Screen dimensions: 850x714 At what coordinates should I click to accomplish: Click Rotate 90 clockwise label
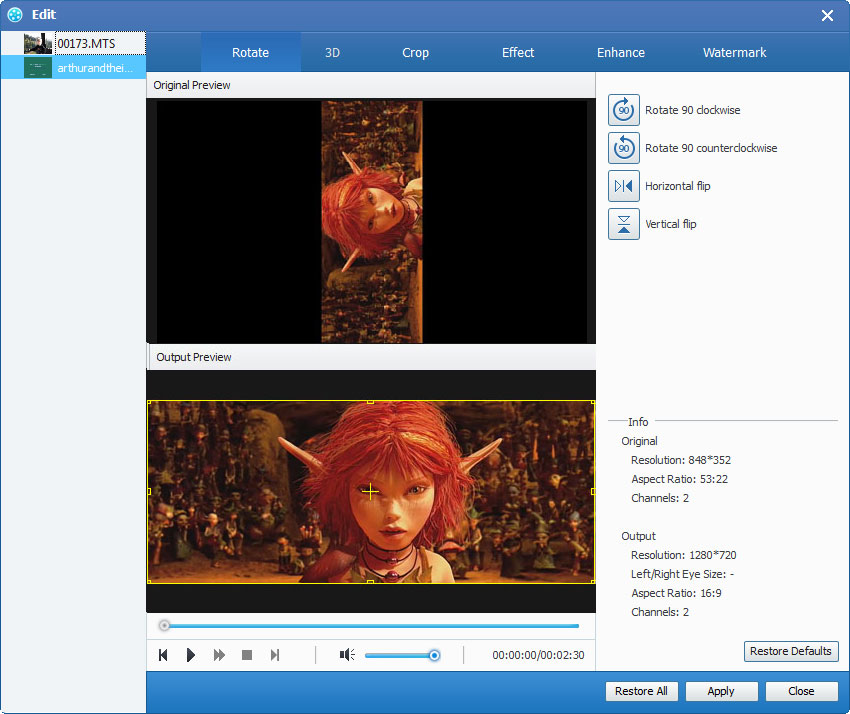[x=692, y=110]
